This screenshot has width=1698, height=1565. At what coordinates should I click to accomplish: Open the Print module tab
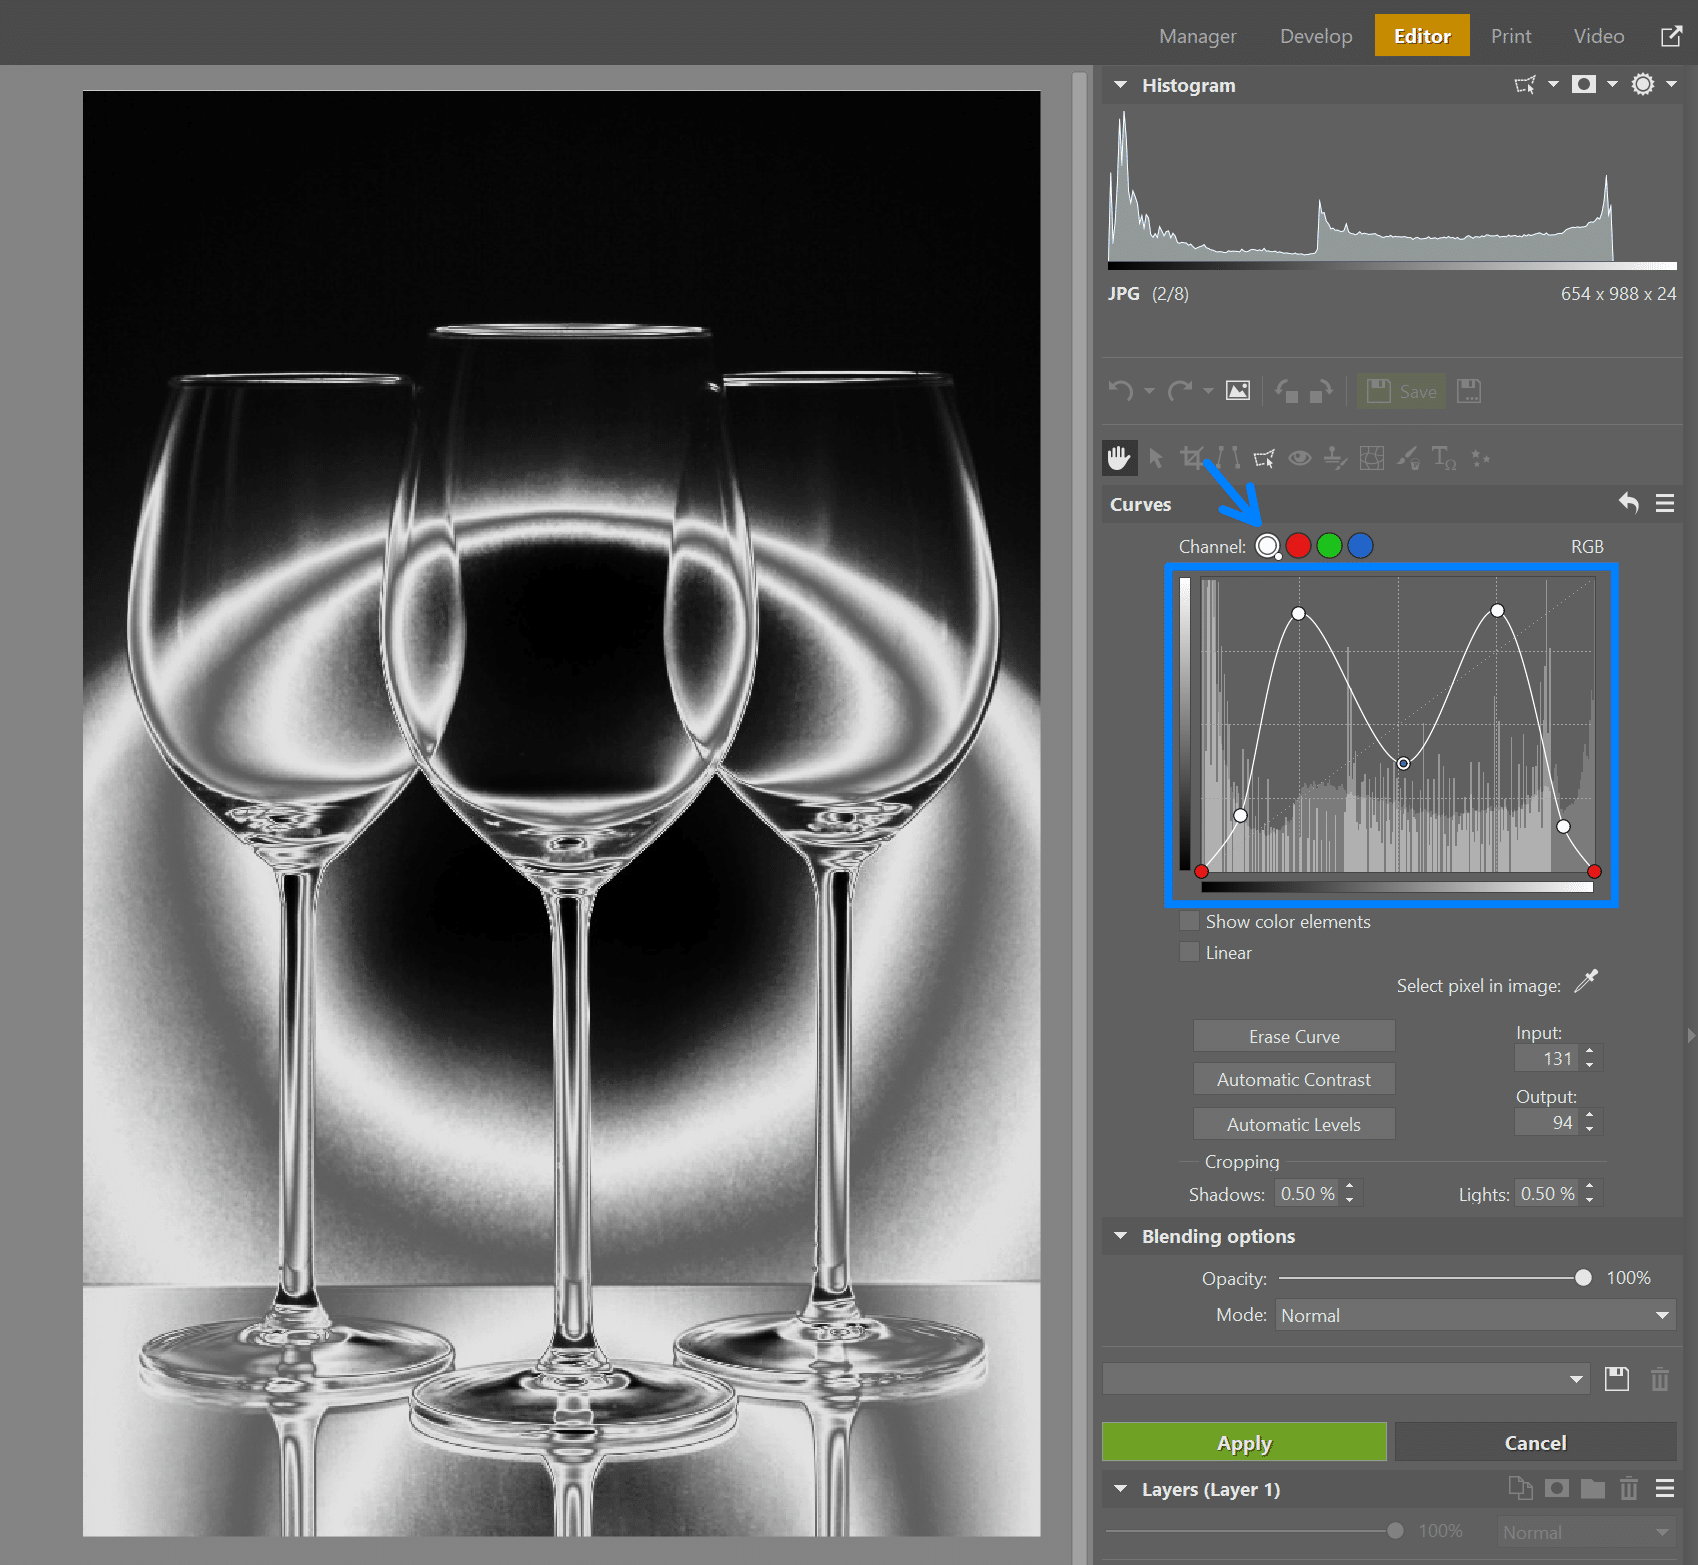click(1510, 35)
